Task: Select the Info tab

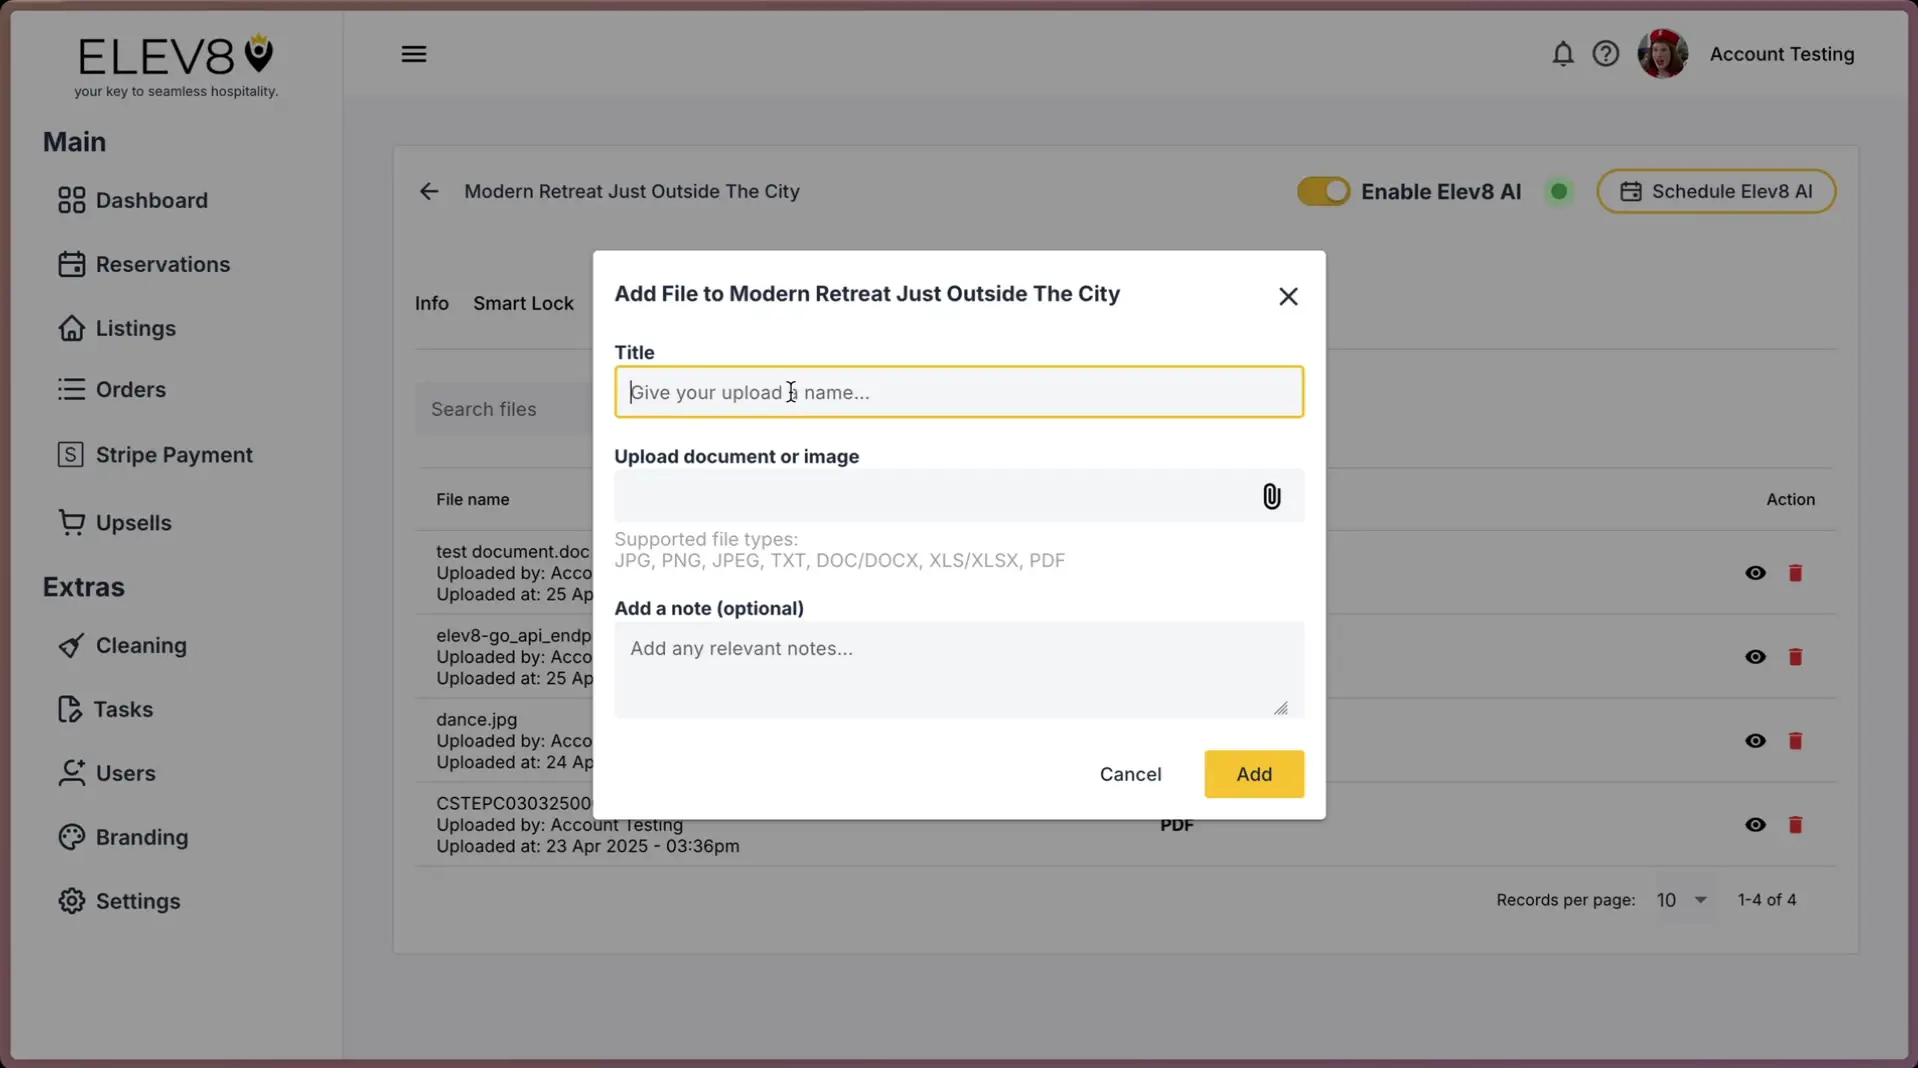Action: pyautogui.click(x=431, y=303)
